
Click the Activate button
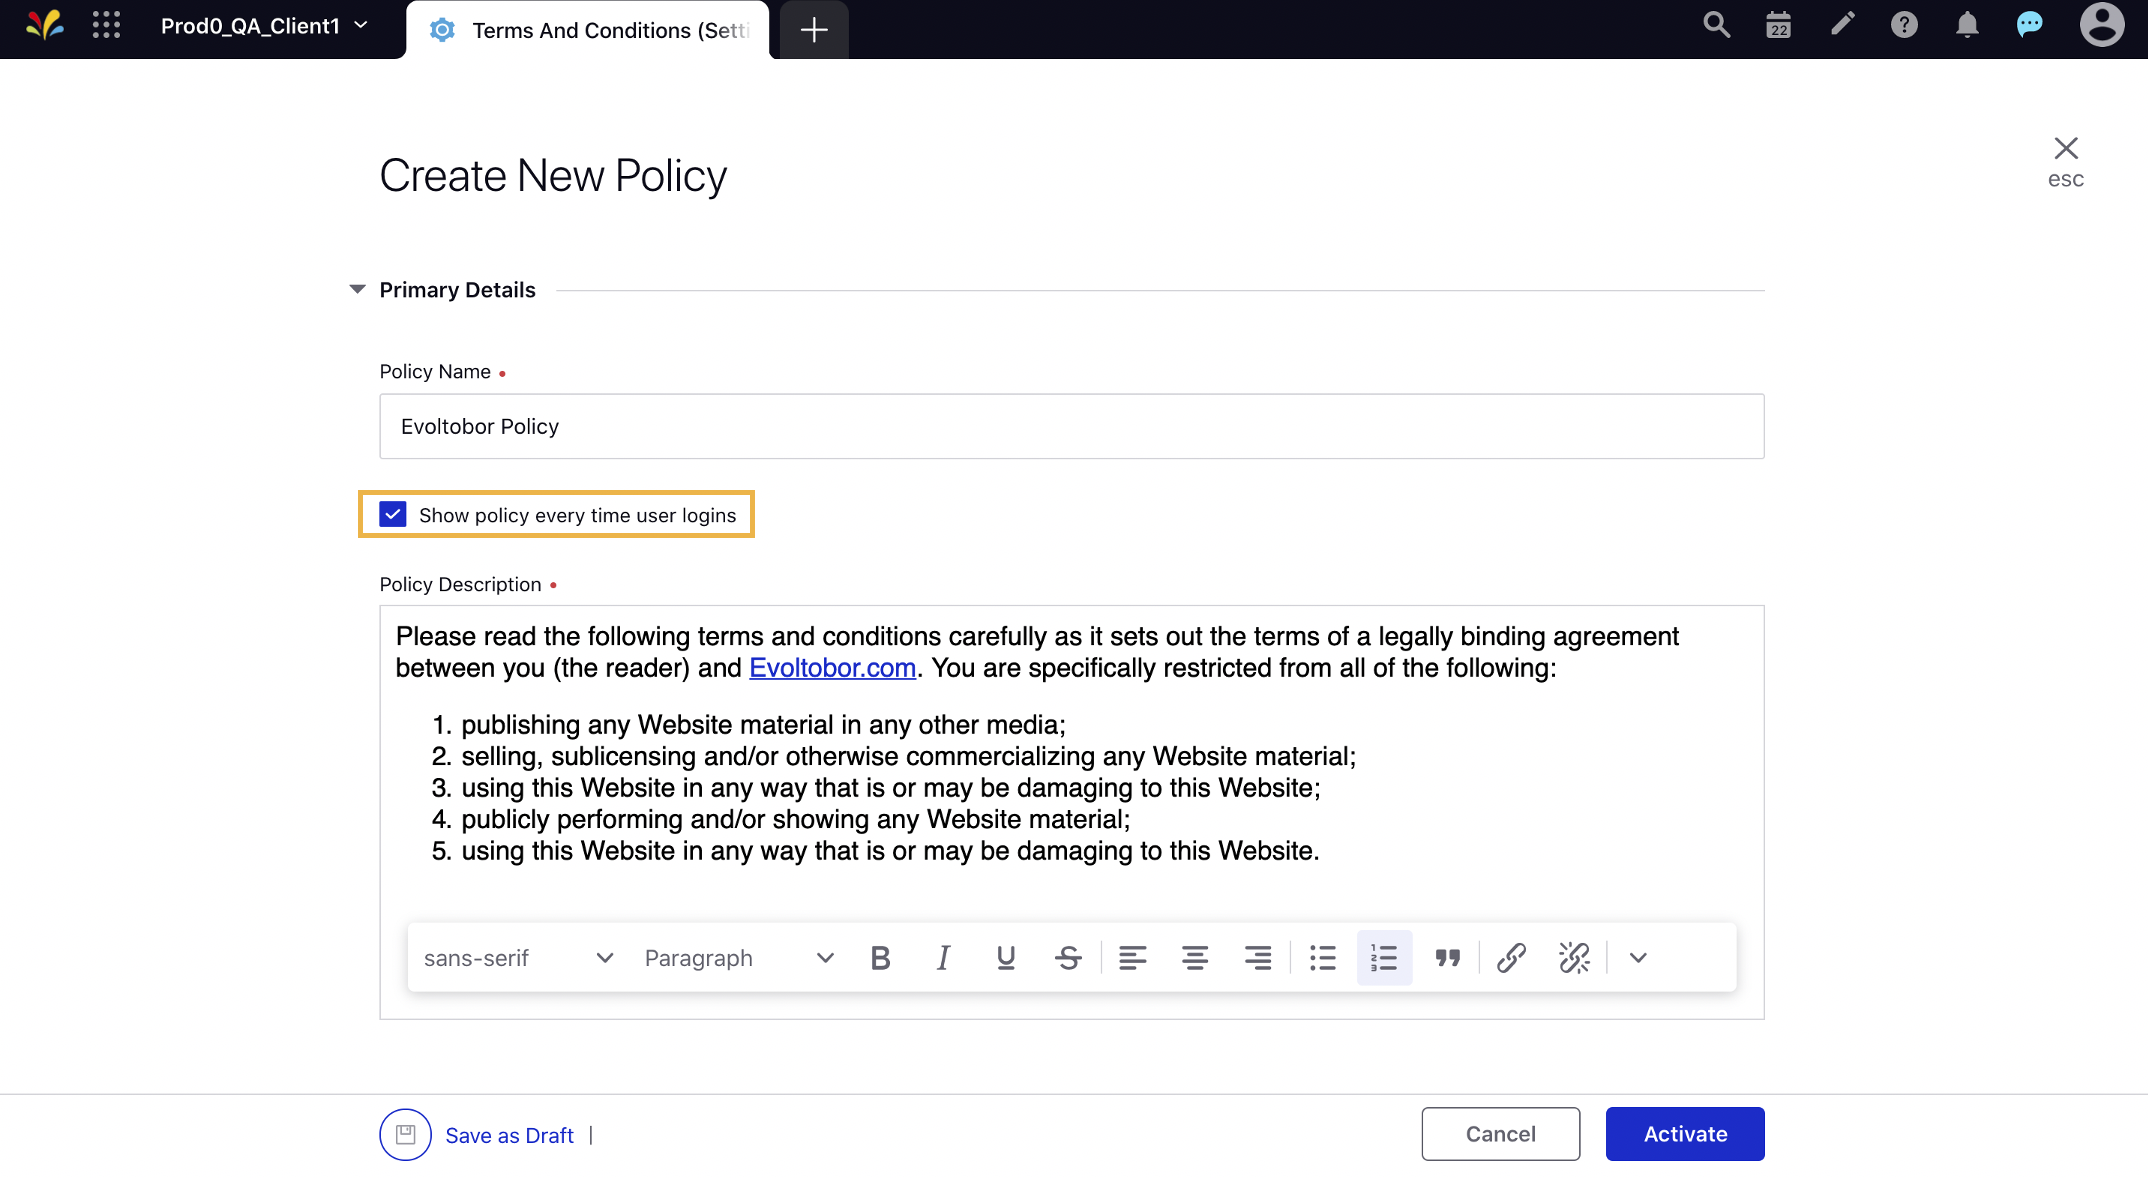point(1685,1134)
